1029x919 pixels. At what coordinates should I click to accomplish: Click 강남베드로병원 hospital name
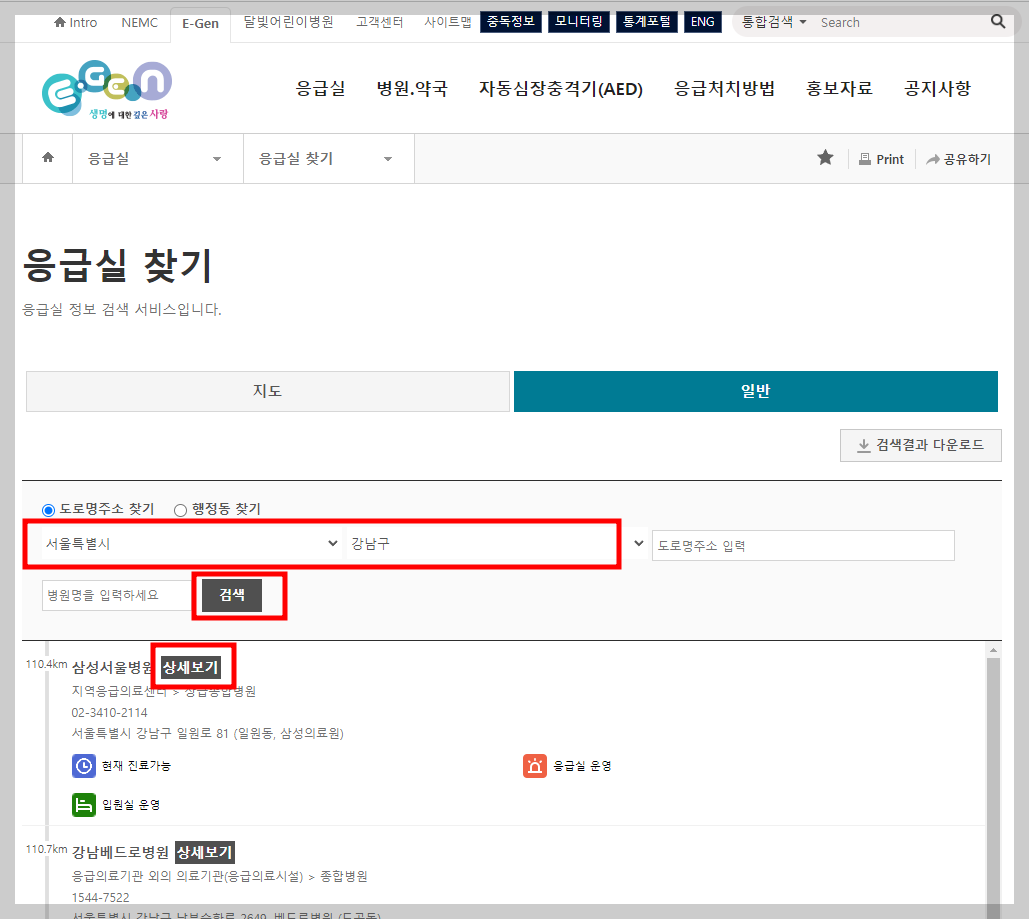pos(120,853)
